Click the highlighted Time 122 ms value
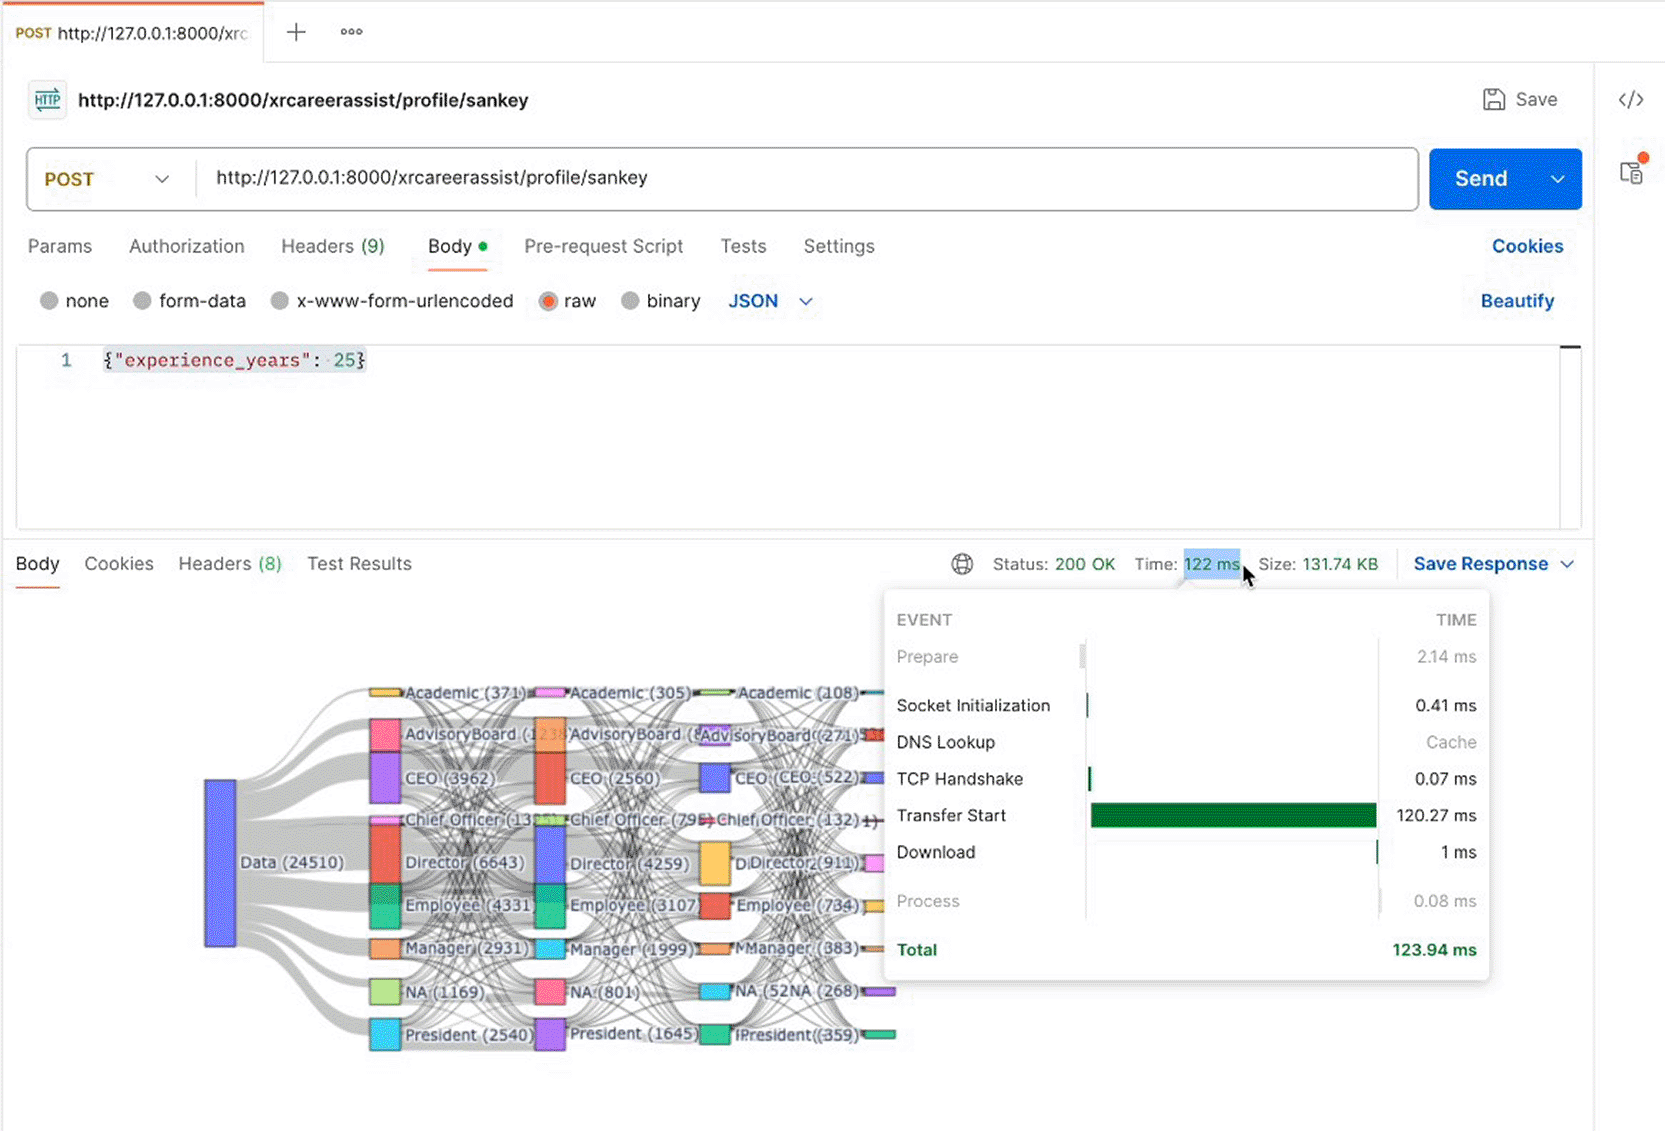1665x1131 pixels. tap(1211, 564)
